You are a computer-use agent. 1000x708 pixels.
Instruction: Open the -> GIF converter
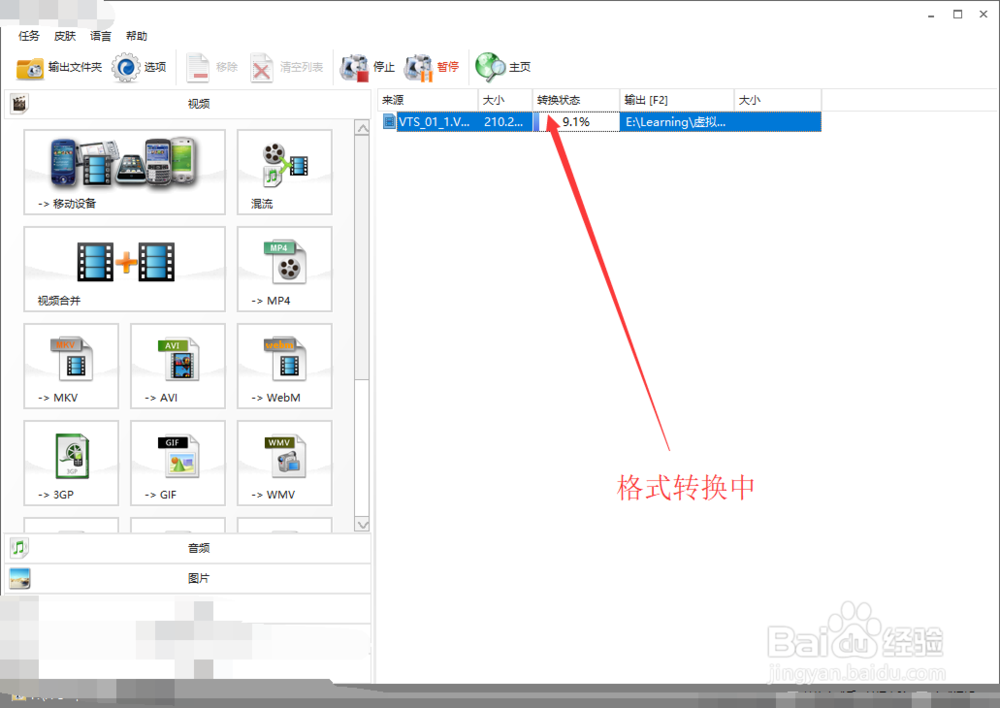(x=177, y=462)
